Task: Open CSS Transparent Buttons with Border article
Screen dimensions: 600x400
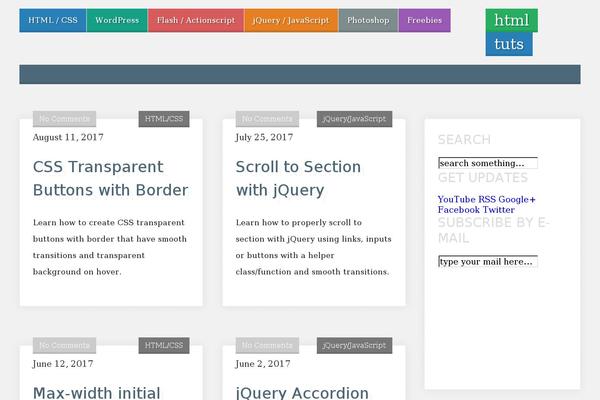Action: coord(111,178)
